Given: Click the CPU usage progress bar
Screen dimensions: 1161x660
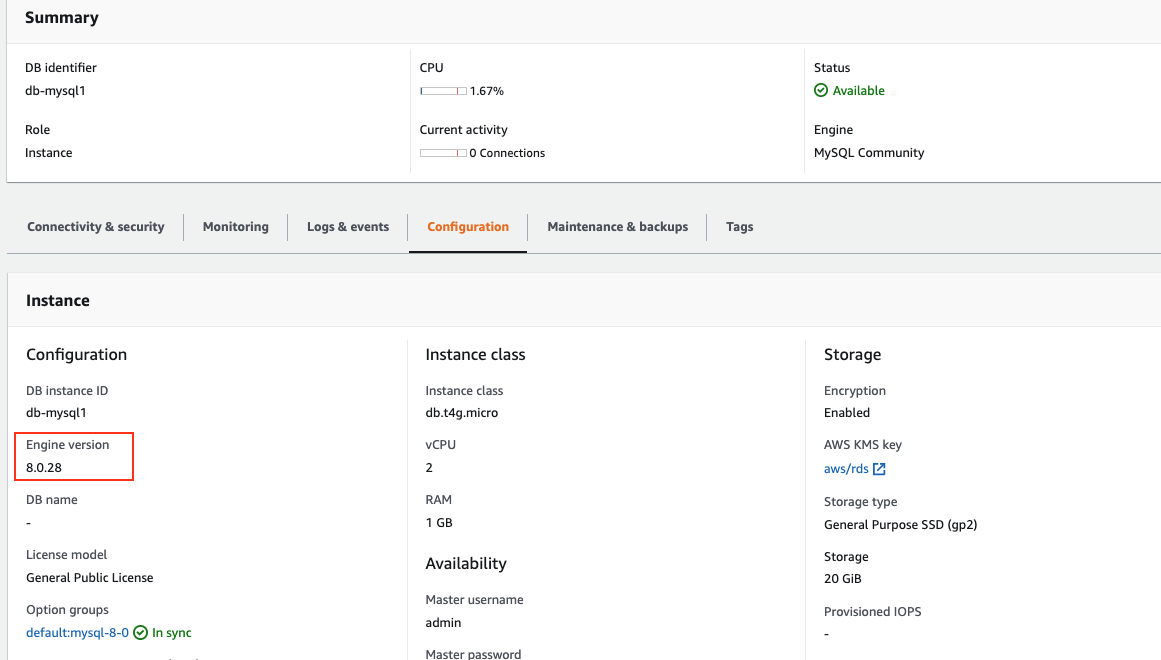Looking at the screenshot, I should coord(443,91).
